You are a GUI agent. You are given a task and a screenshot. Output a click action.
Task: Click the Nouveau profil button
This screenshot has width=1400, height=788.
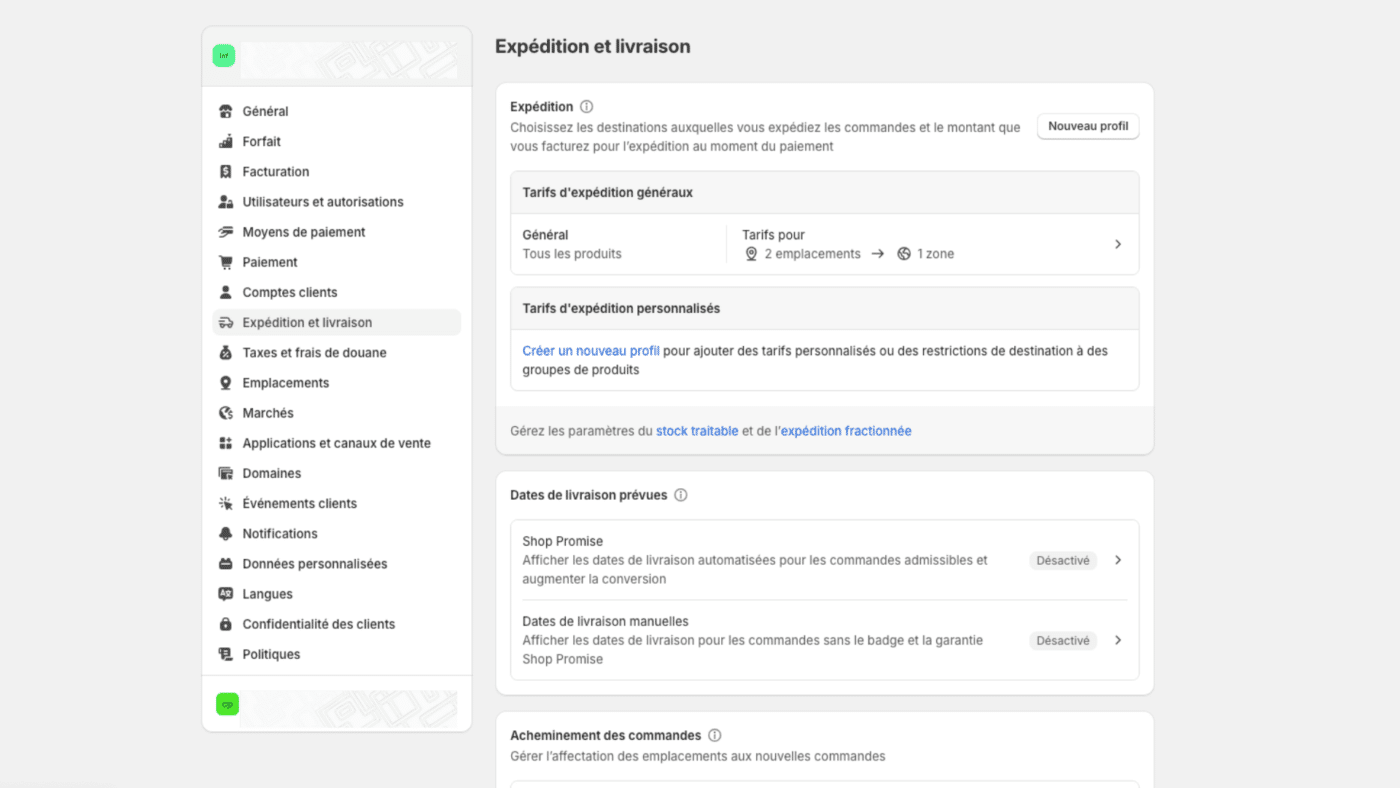pyautogui.click(x=1088, y=126)
